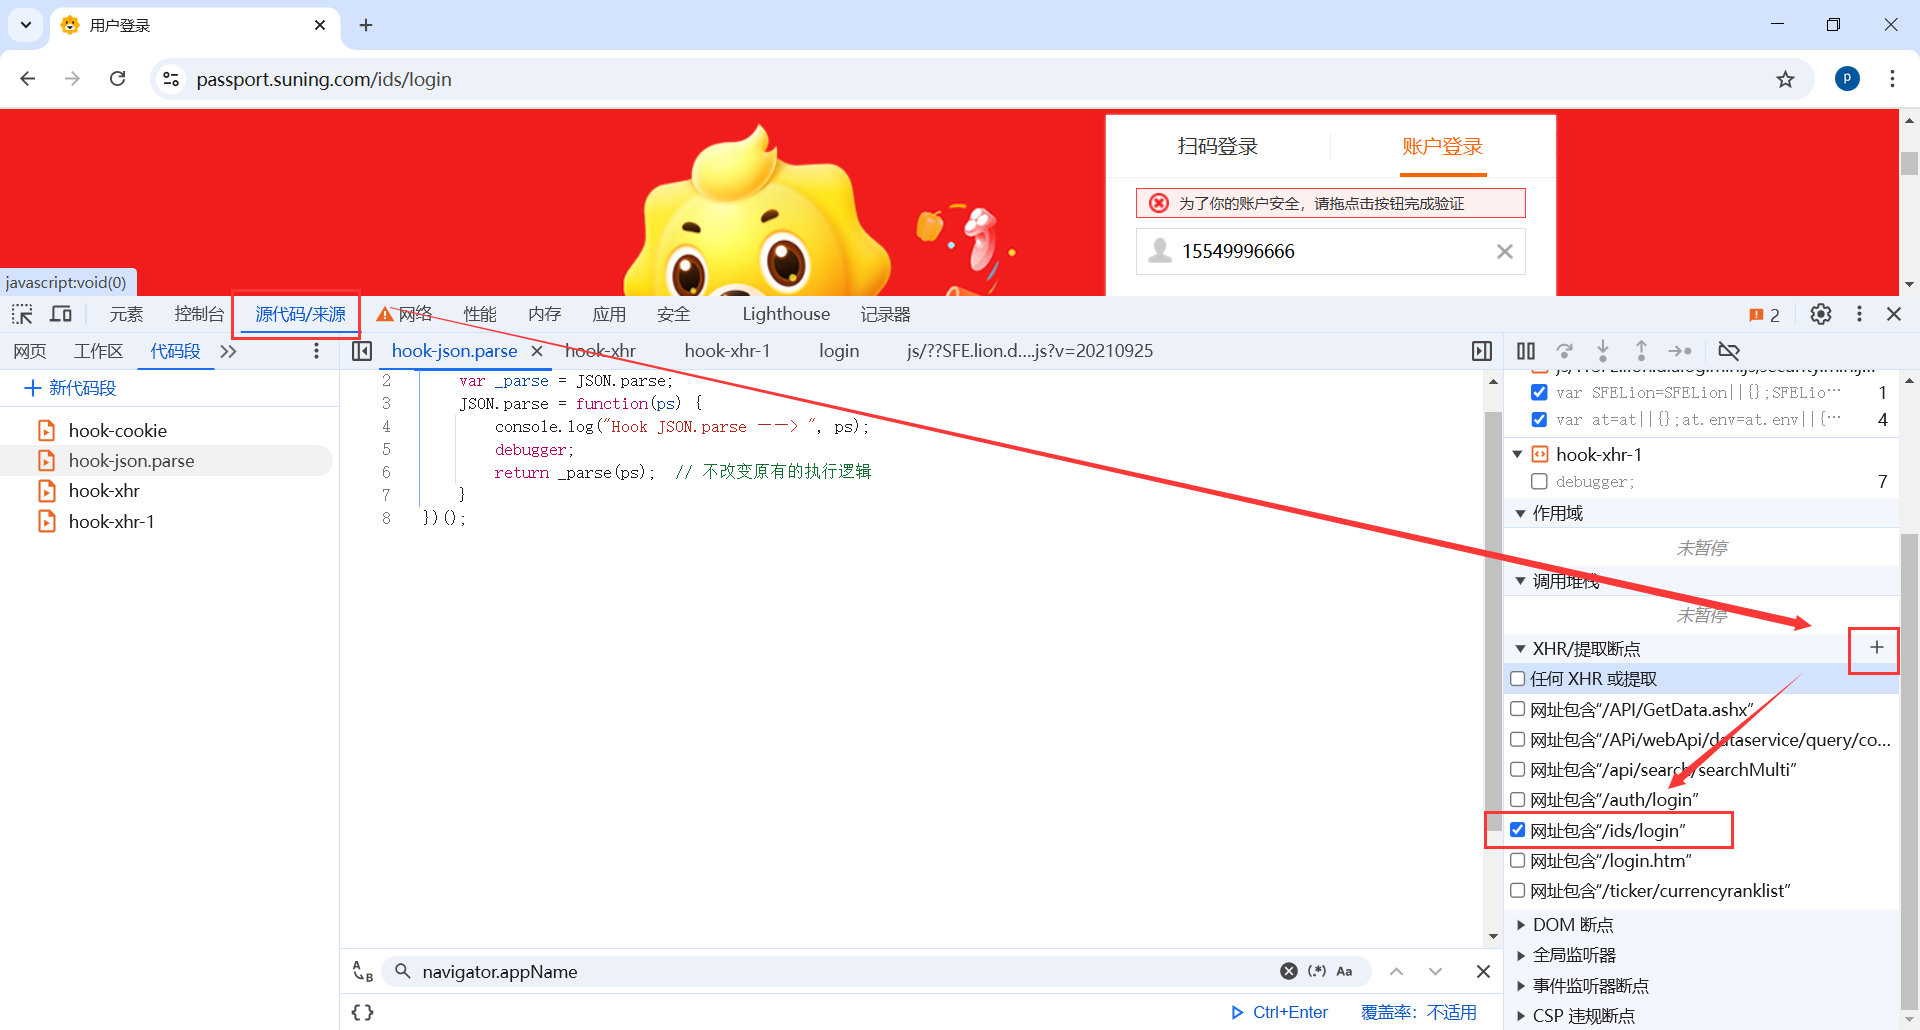Enable match case search option
The width and height of the screenshot is (1920, 1030).
coord(1344,971)
